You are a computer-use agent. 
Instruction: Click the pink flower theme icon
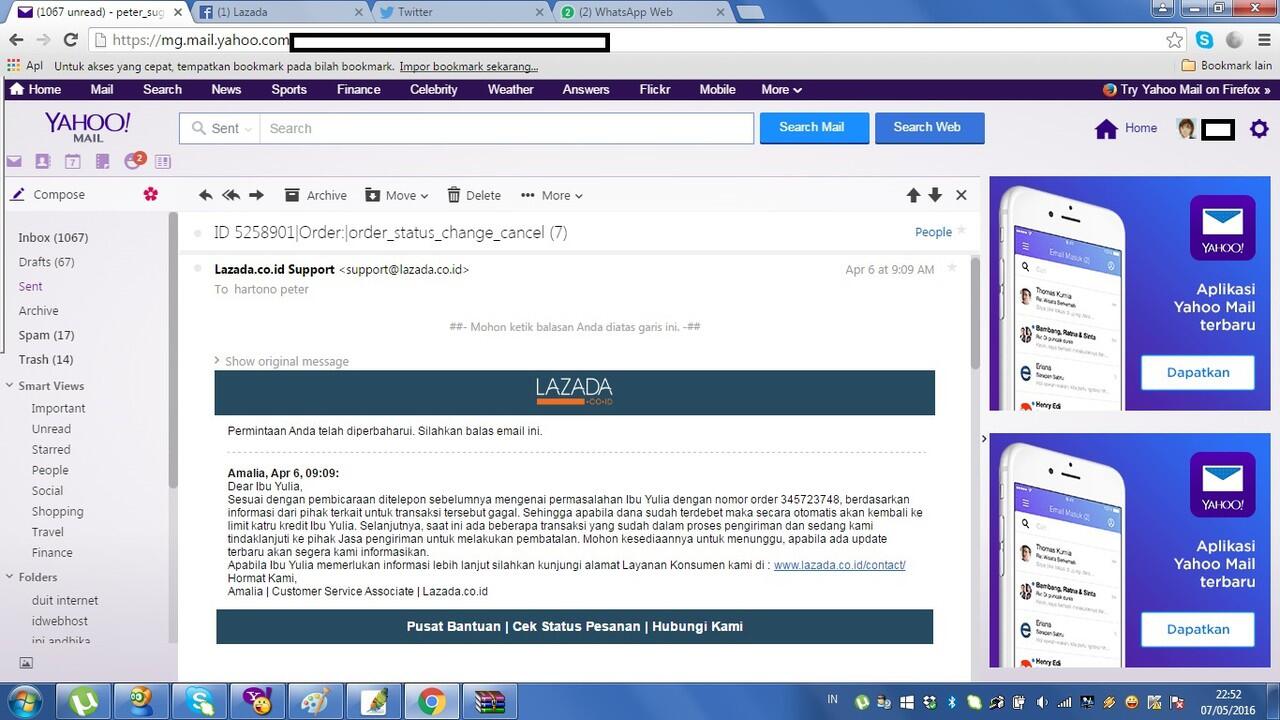tap(151, 194)
